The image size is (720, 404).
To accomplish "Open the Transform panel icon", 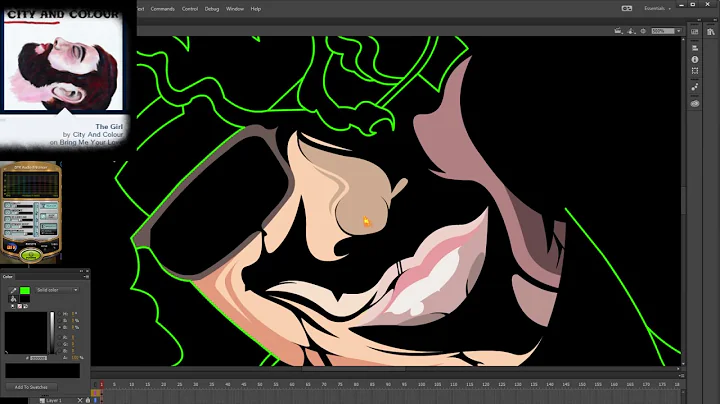I will pos(695,71).
